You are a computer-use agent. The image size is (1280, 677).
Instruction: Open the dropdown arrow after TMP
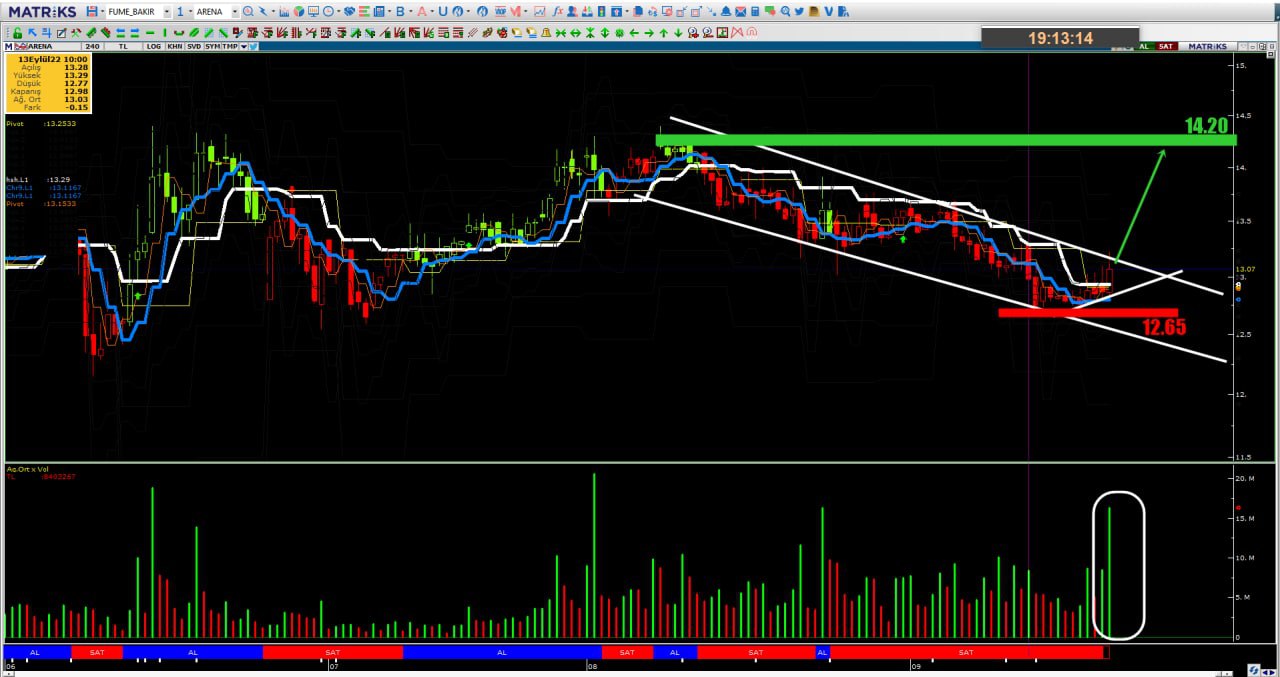tap(243, 47)
